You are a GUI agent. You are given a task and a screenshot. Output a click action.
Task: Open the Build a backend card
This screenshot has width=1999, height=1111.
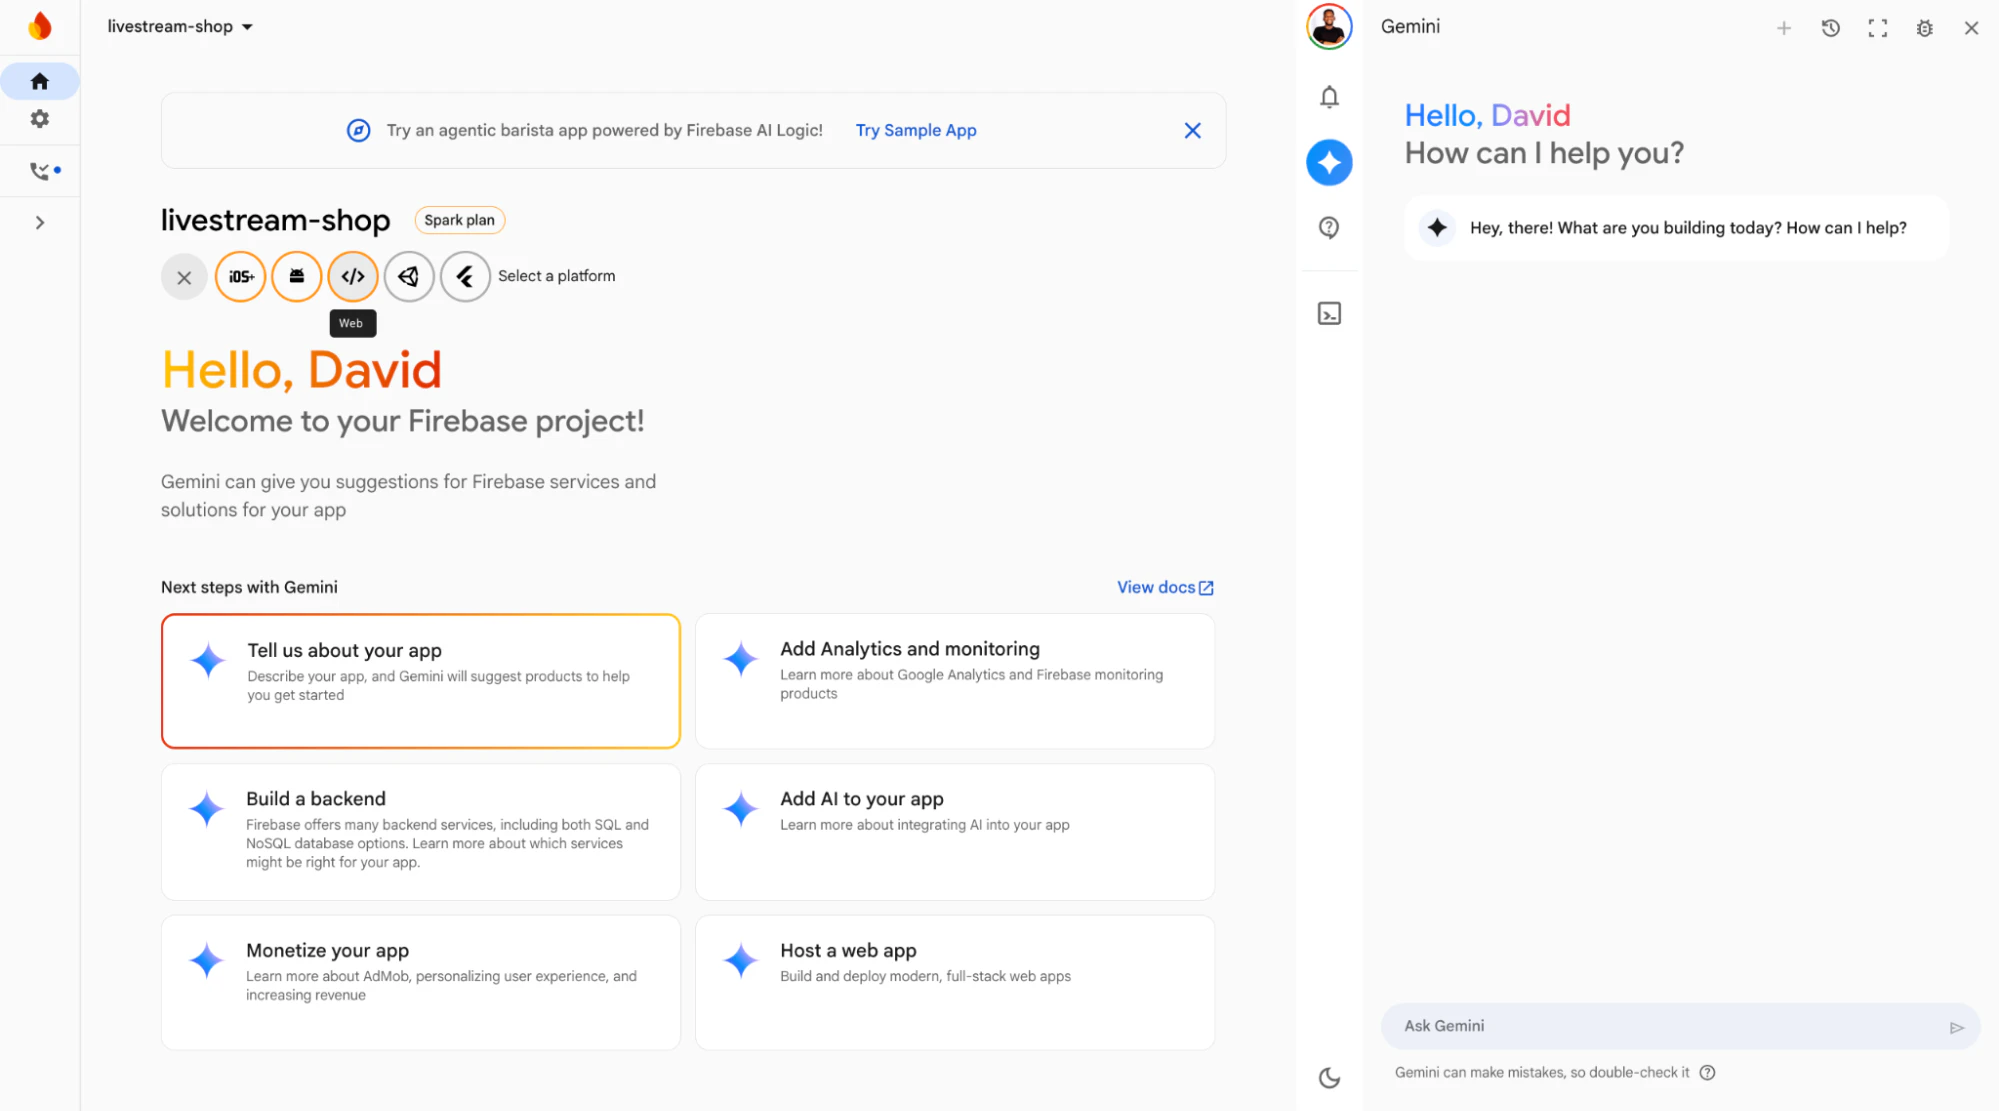(x=420, y=831)
